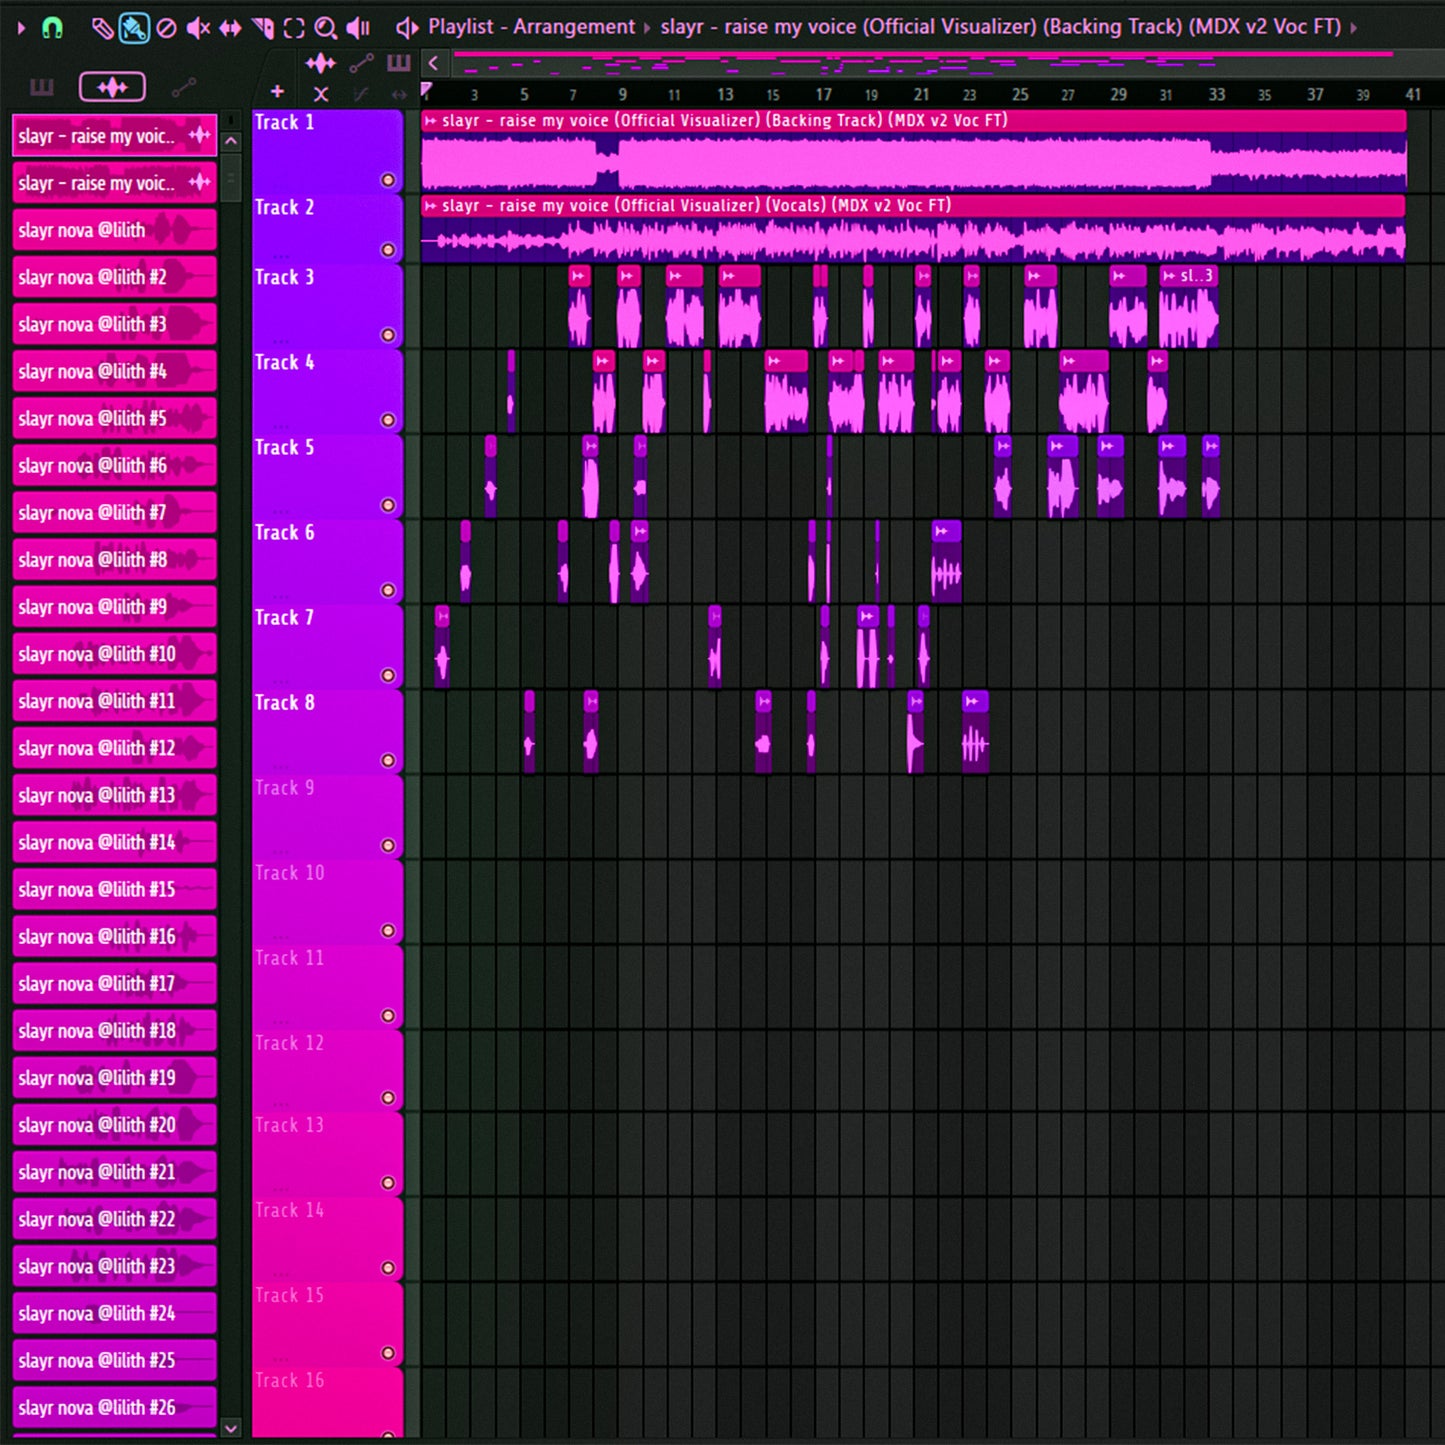The height and width of the screenshot is (1445, 1445).
Task: Select the Playback speaker tool
Action: coord(358,28)
